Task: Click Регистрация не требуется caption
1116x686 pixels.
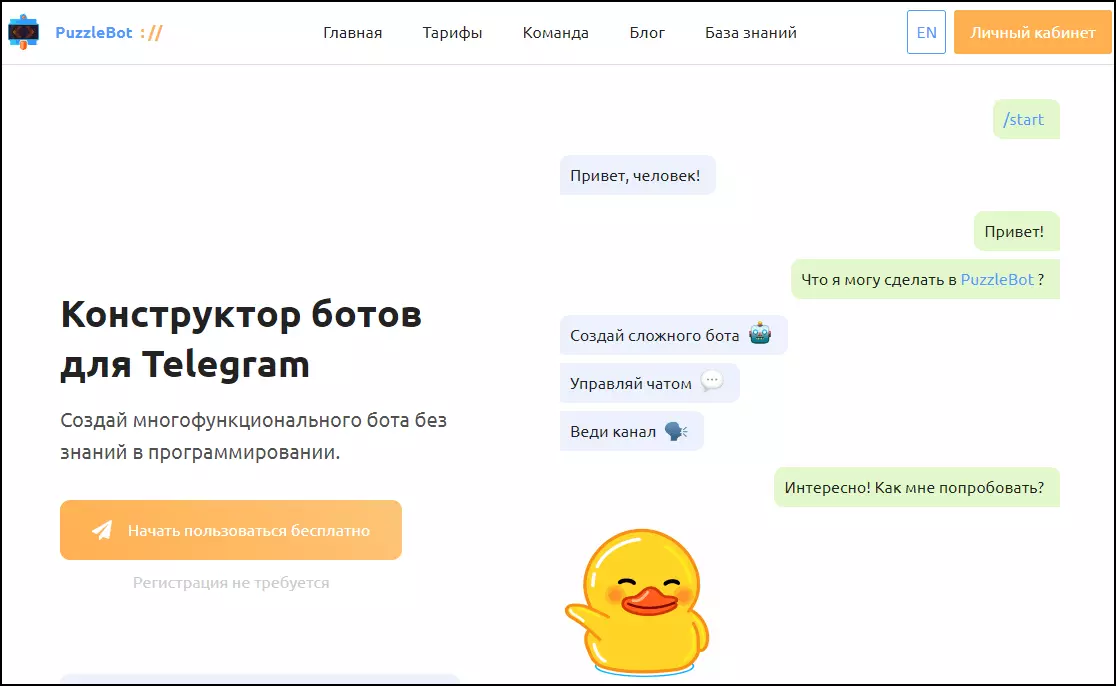Action: [x=231, y=583]
